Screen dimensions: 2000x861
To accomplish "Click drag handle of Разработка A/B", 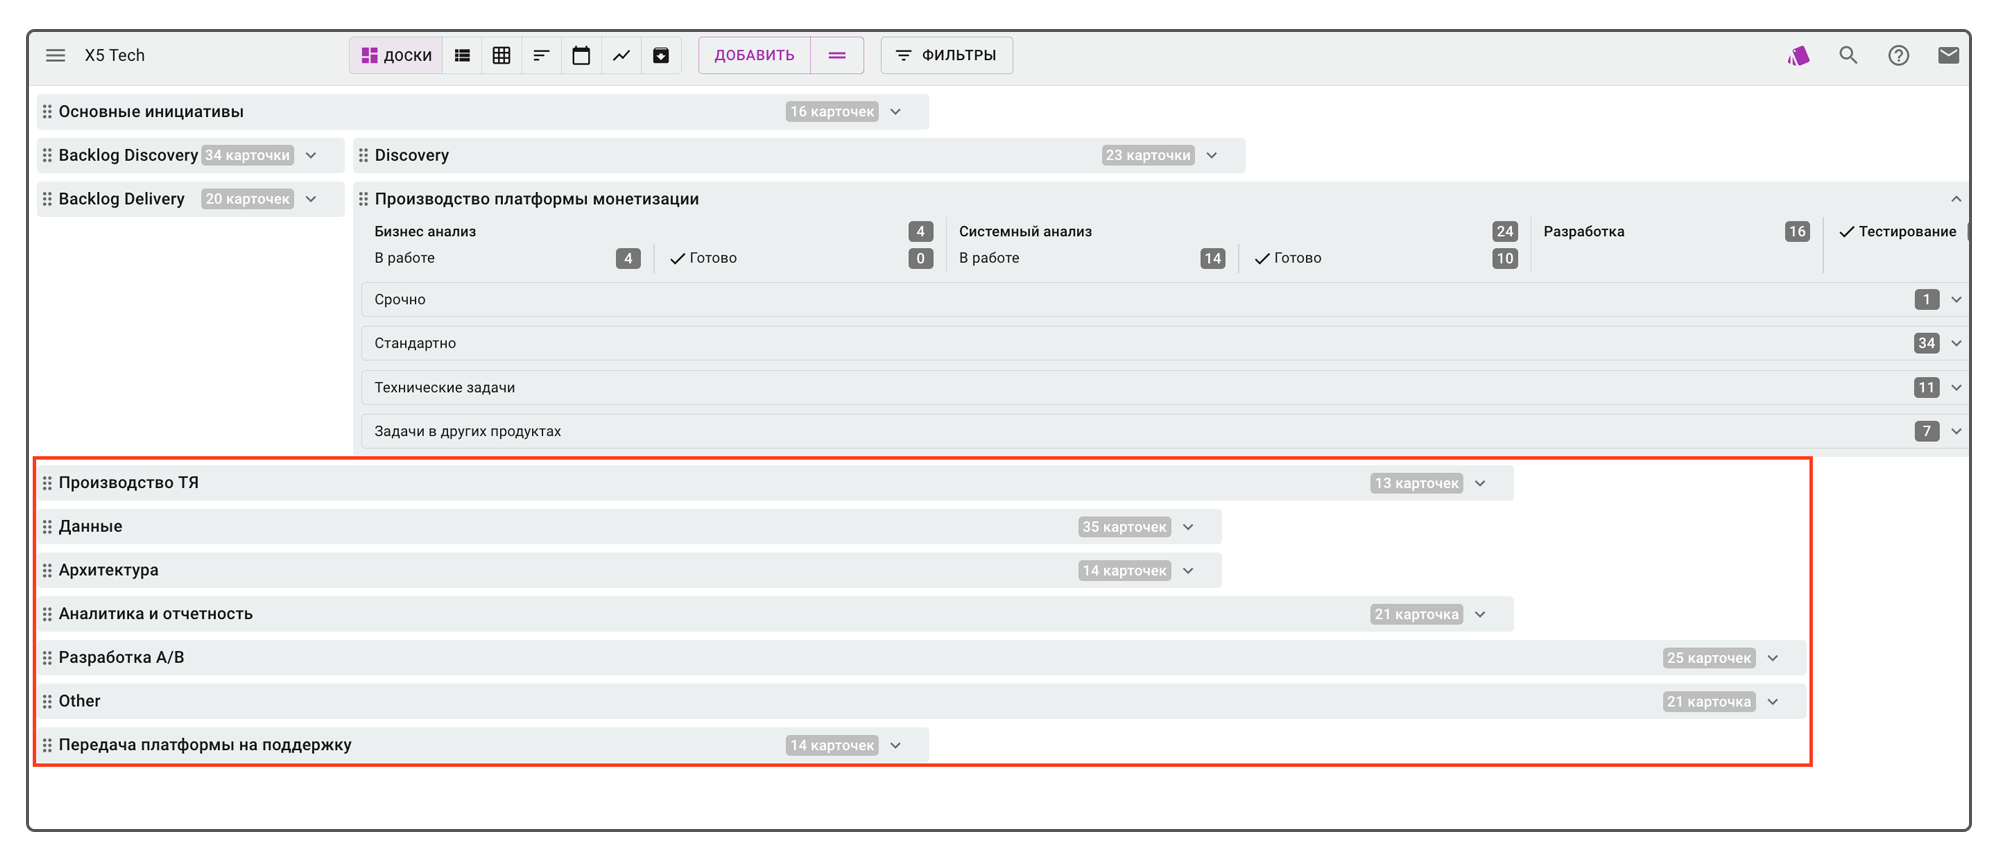I will (x=47, y=659).
